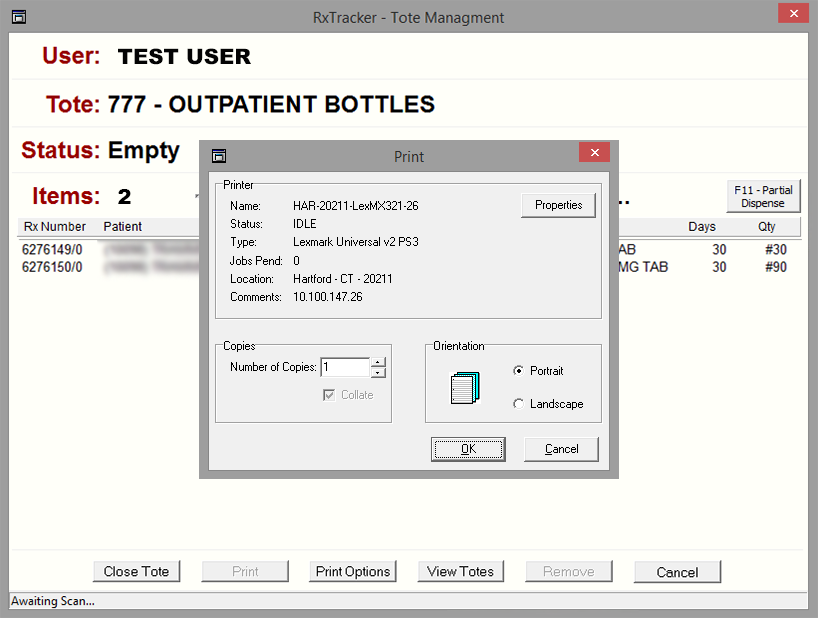The width and height of the screenshot is (818, 618).
Task: Toggle the Collate checkbox
Action: pyautogui.click(x=329, y=395)
